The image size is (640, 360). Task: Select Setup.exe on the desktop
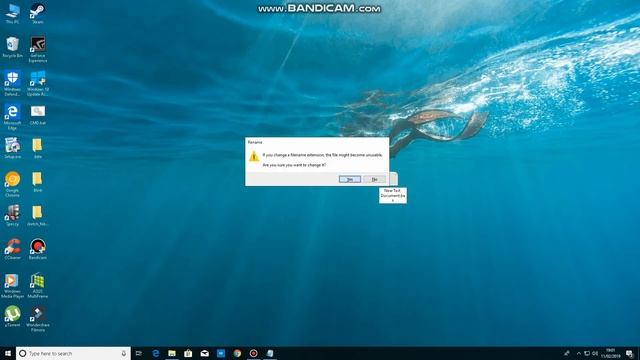pyautogui.click(x=12, y=148)
